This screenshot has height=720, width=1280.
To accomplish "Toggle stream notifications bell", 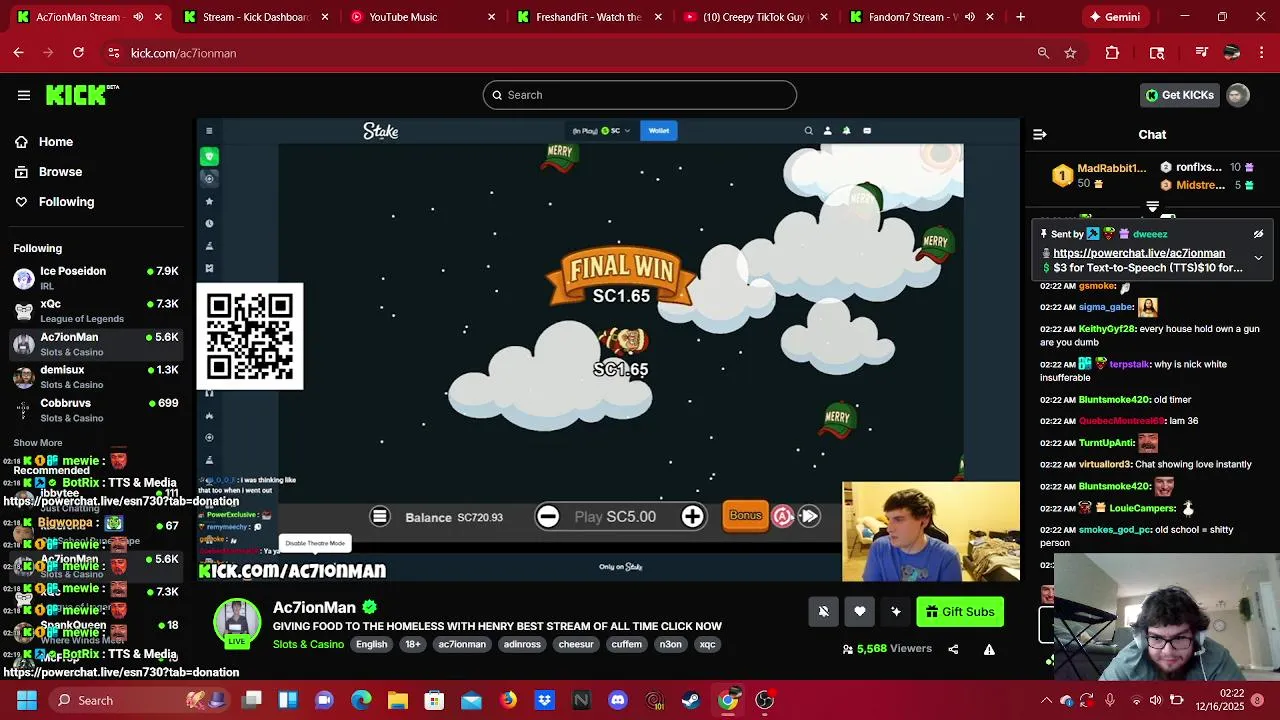I will pyautogui.click(x=823, y=612).
